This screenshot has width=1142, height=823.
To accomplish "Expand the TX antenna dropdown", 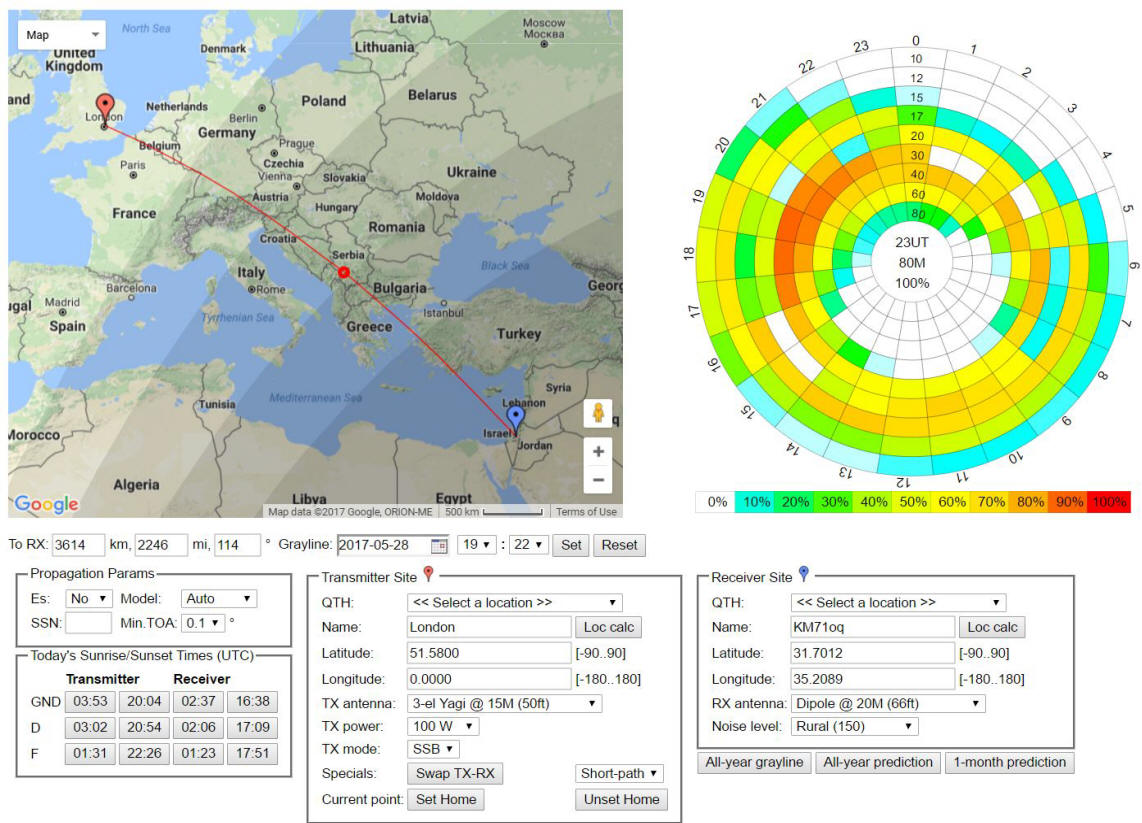I will point(504,703).
